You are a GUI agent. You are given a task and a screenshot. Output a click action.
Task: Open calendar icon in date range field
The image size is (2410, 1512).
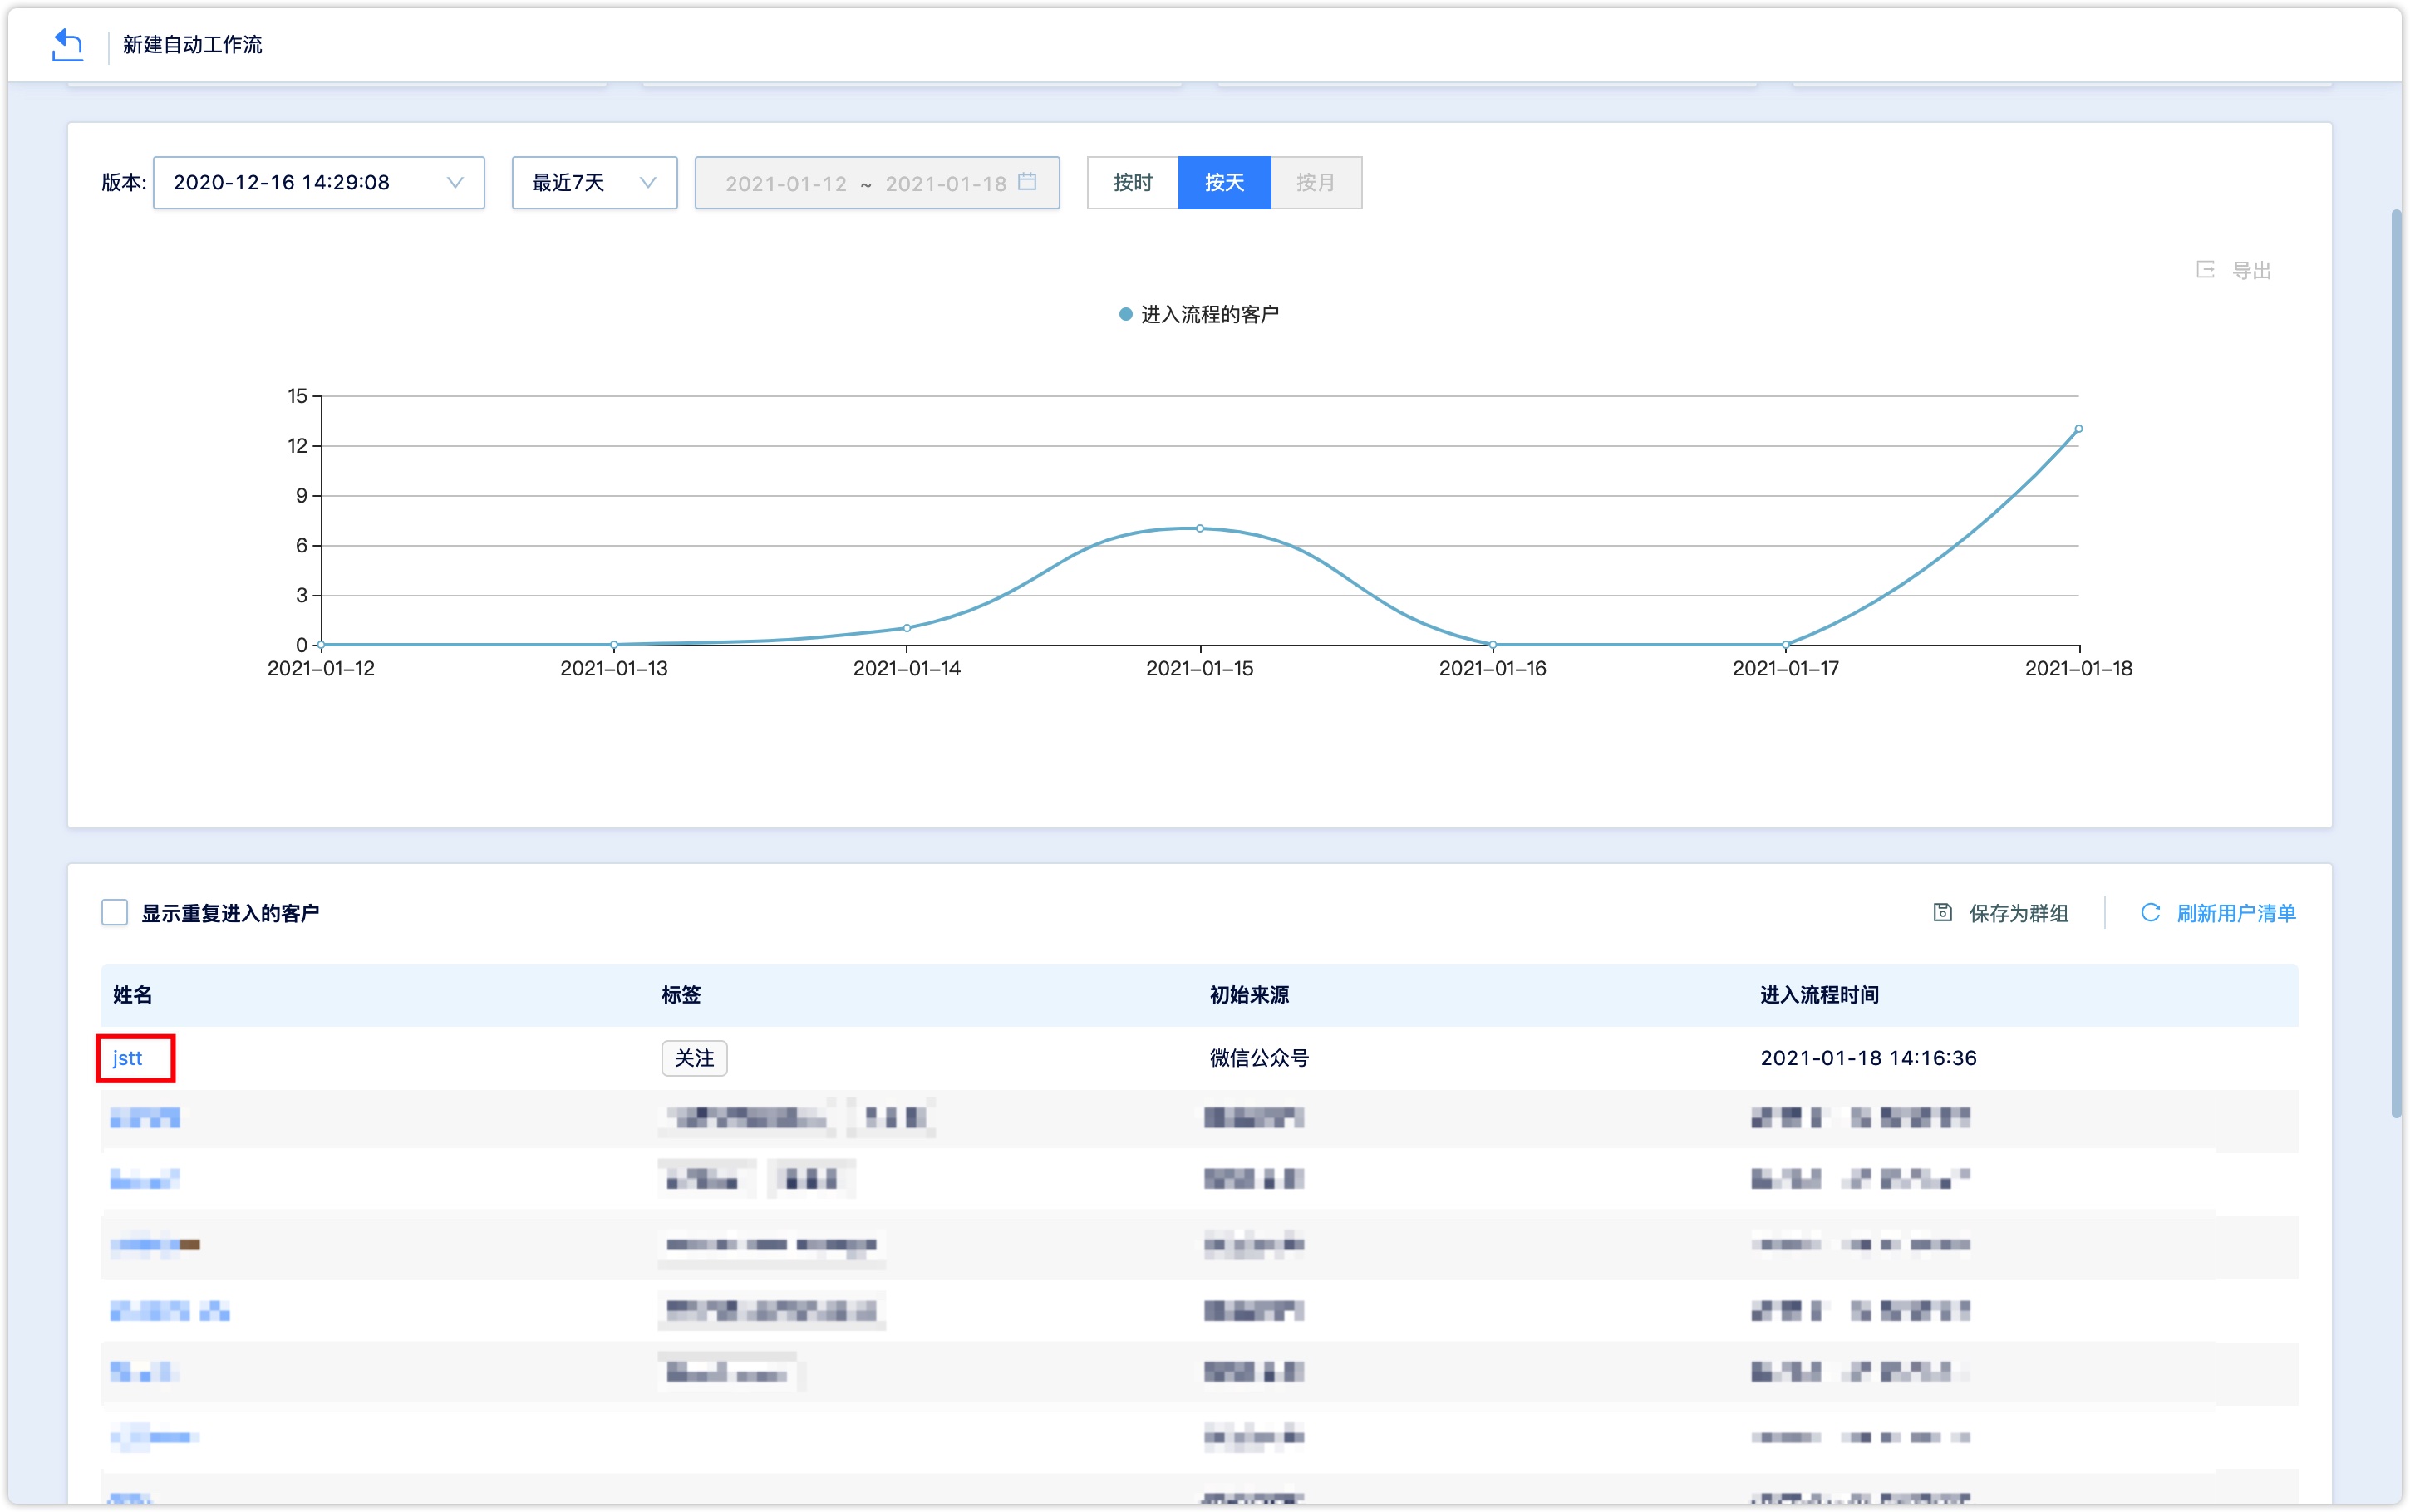point(1027,181)
